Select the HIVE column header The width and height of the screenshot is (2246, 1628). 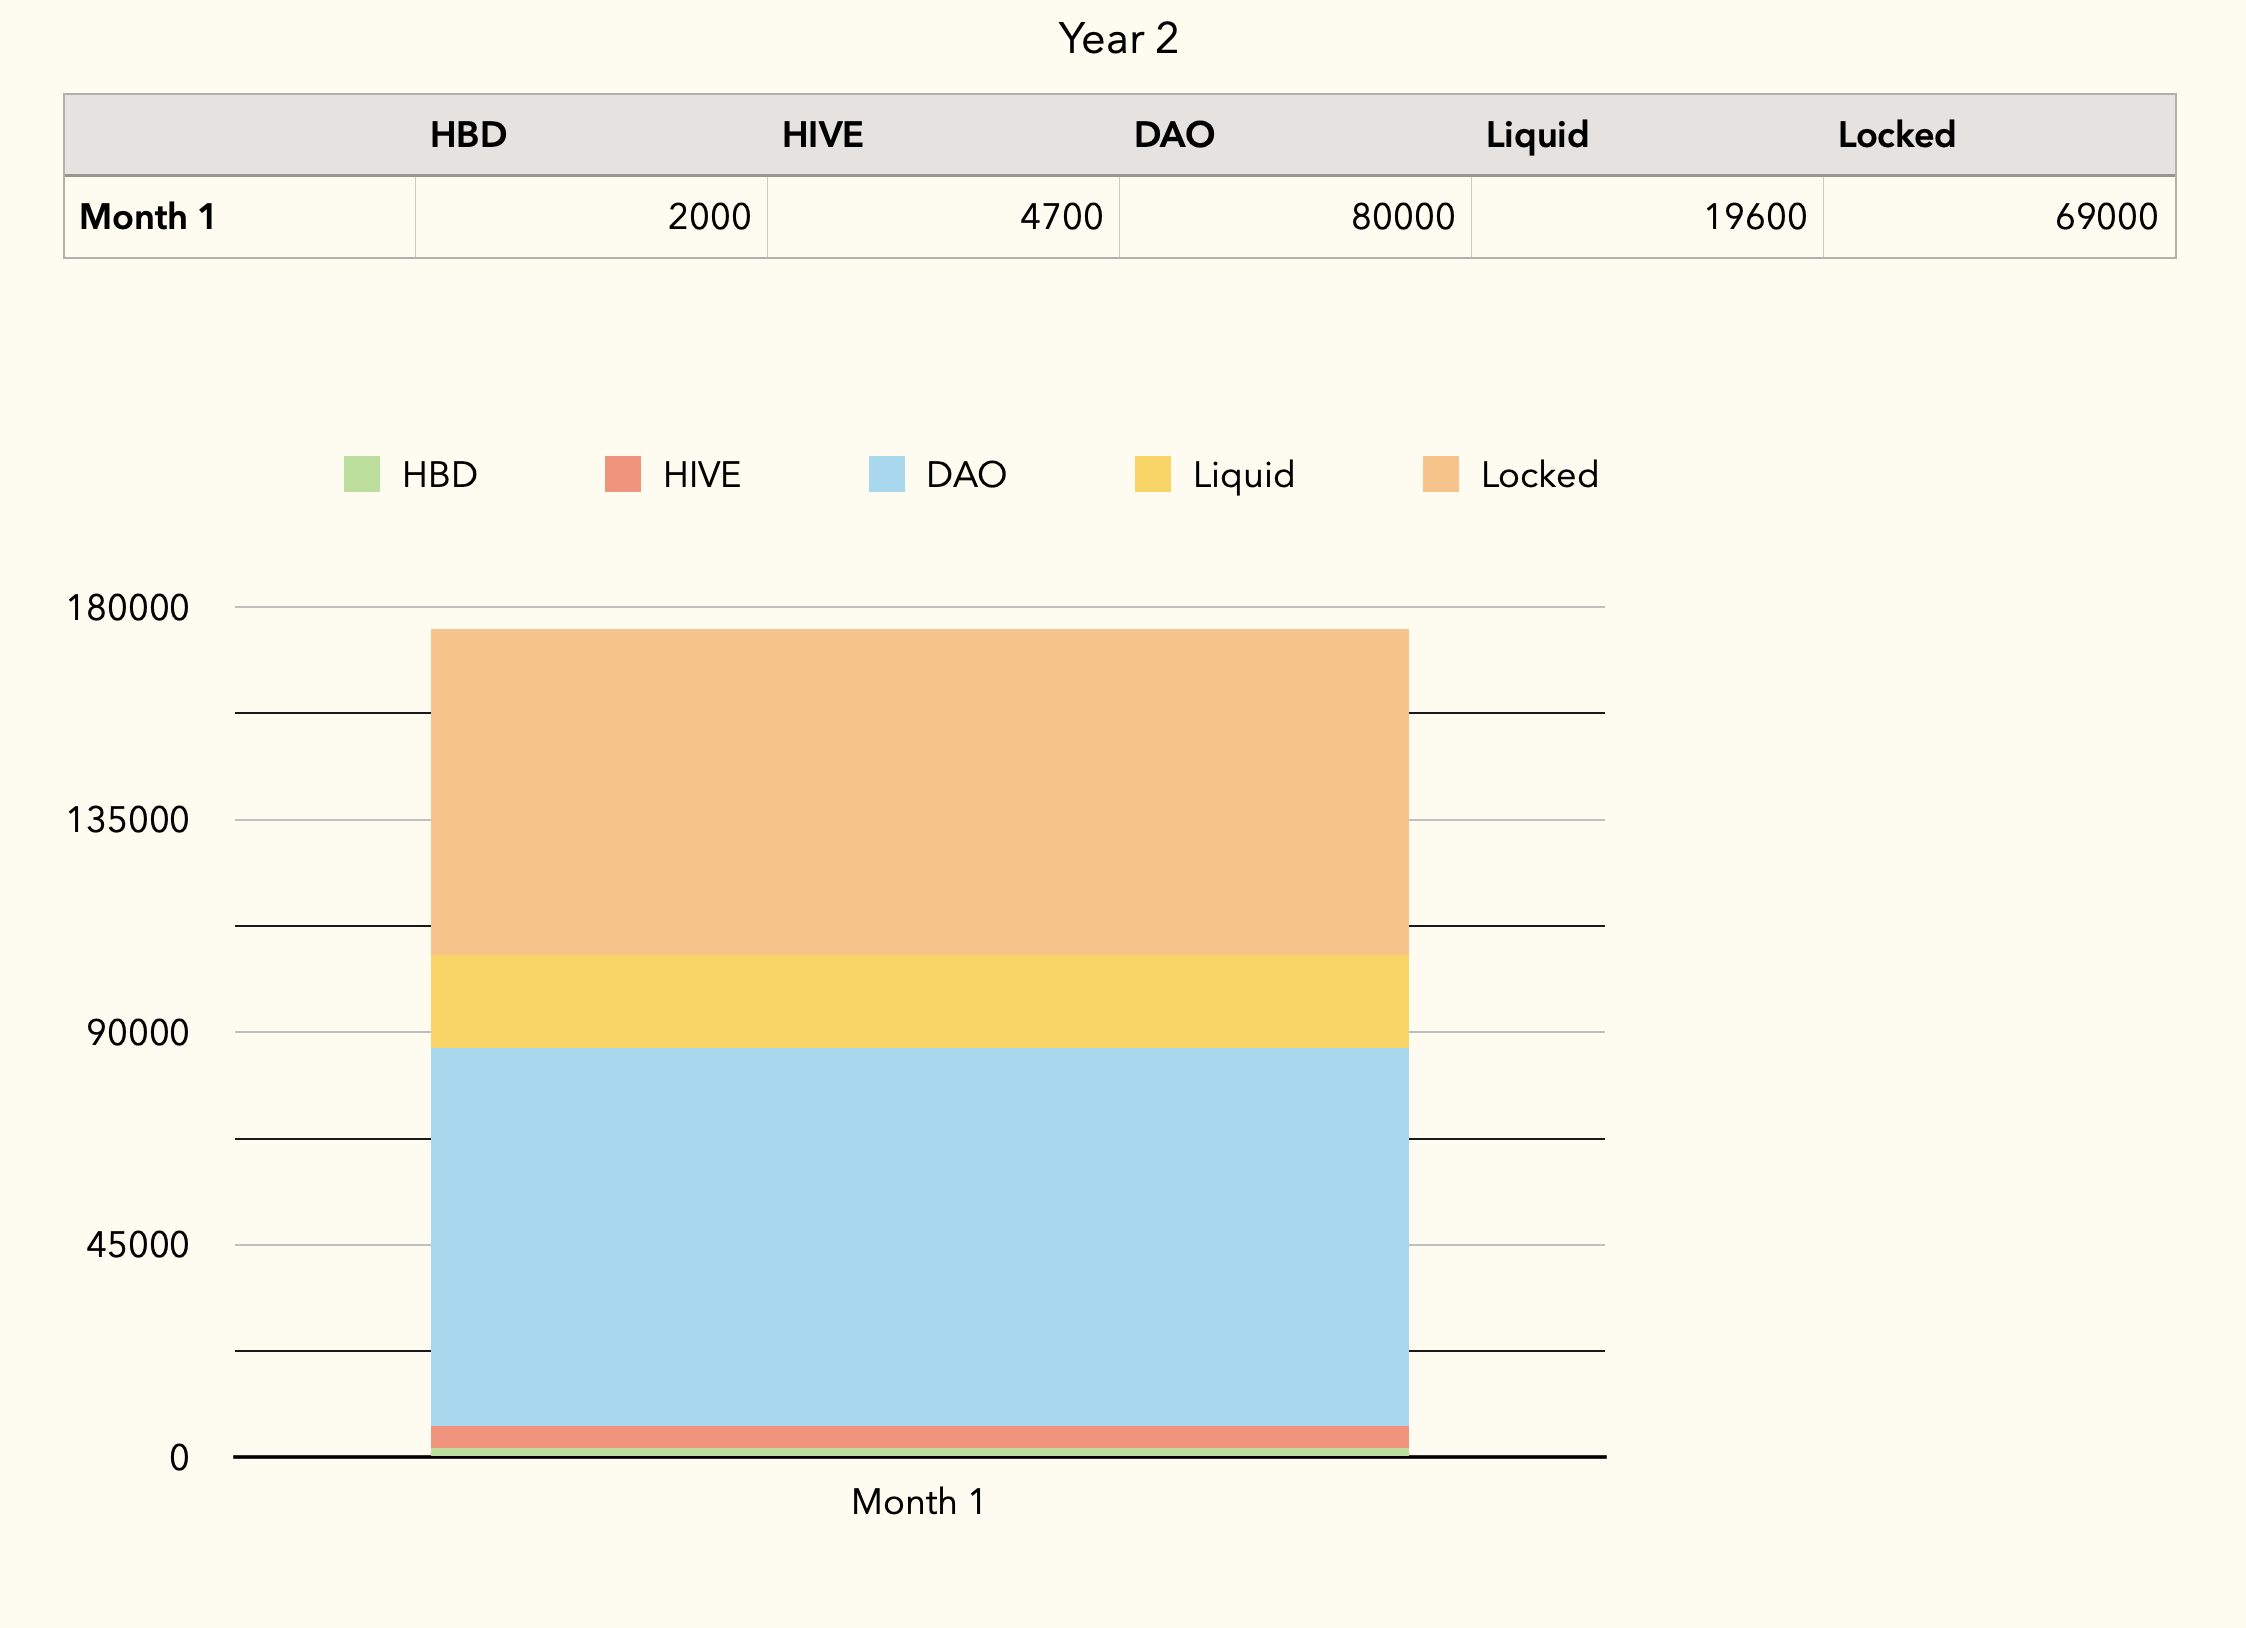click(943, 135)
